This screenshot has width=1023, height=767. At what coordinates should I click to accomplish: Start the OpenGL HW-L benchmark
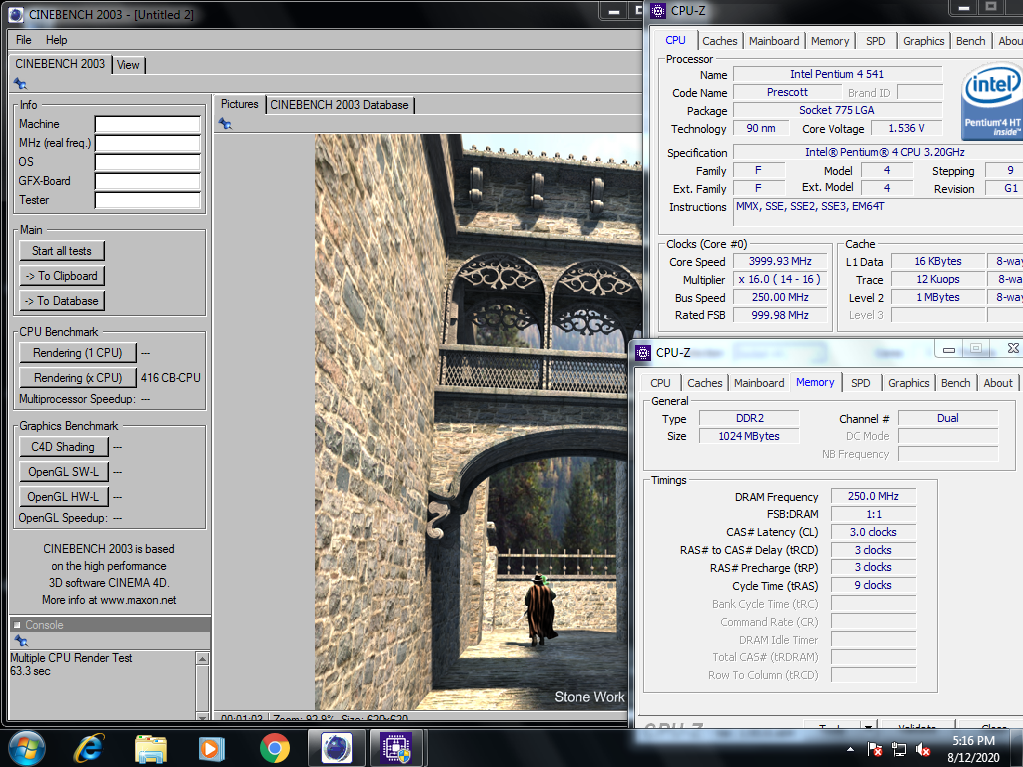pos(63,496)
